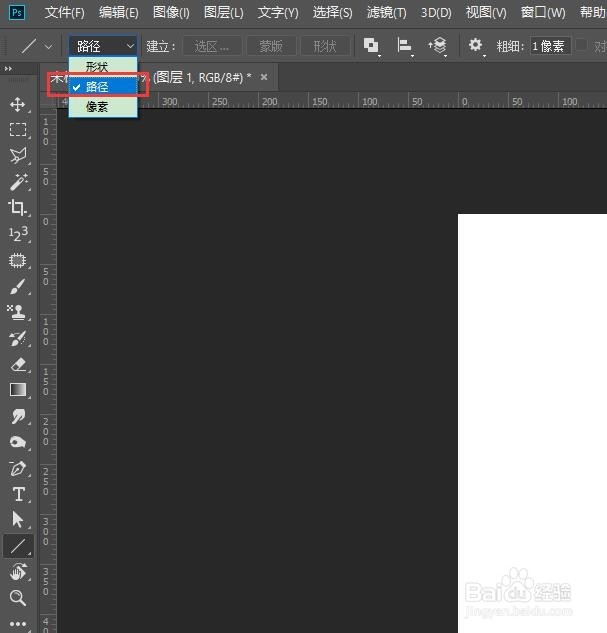Select the Move tool
Image resolution: width=607 pixels, height=633 pixels.
[x=18, y=105]
